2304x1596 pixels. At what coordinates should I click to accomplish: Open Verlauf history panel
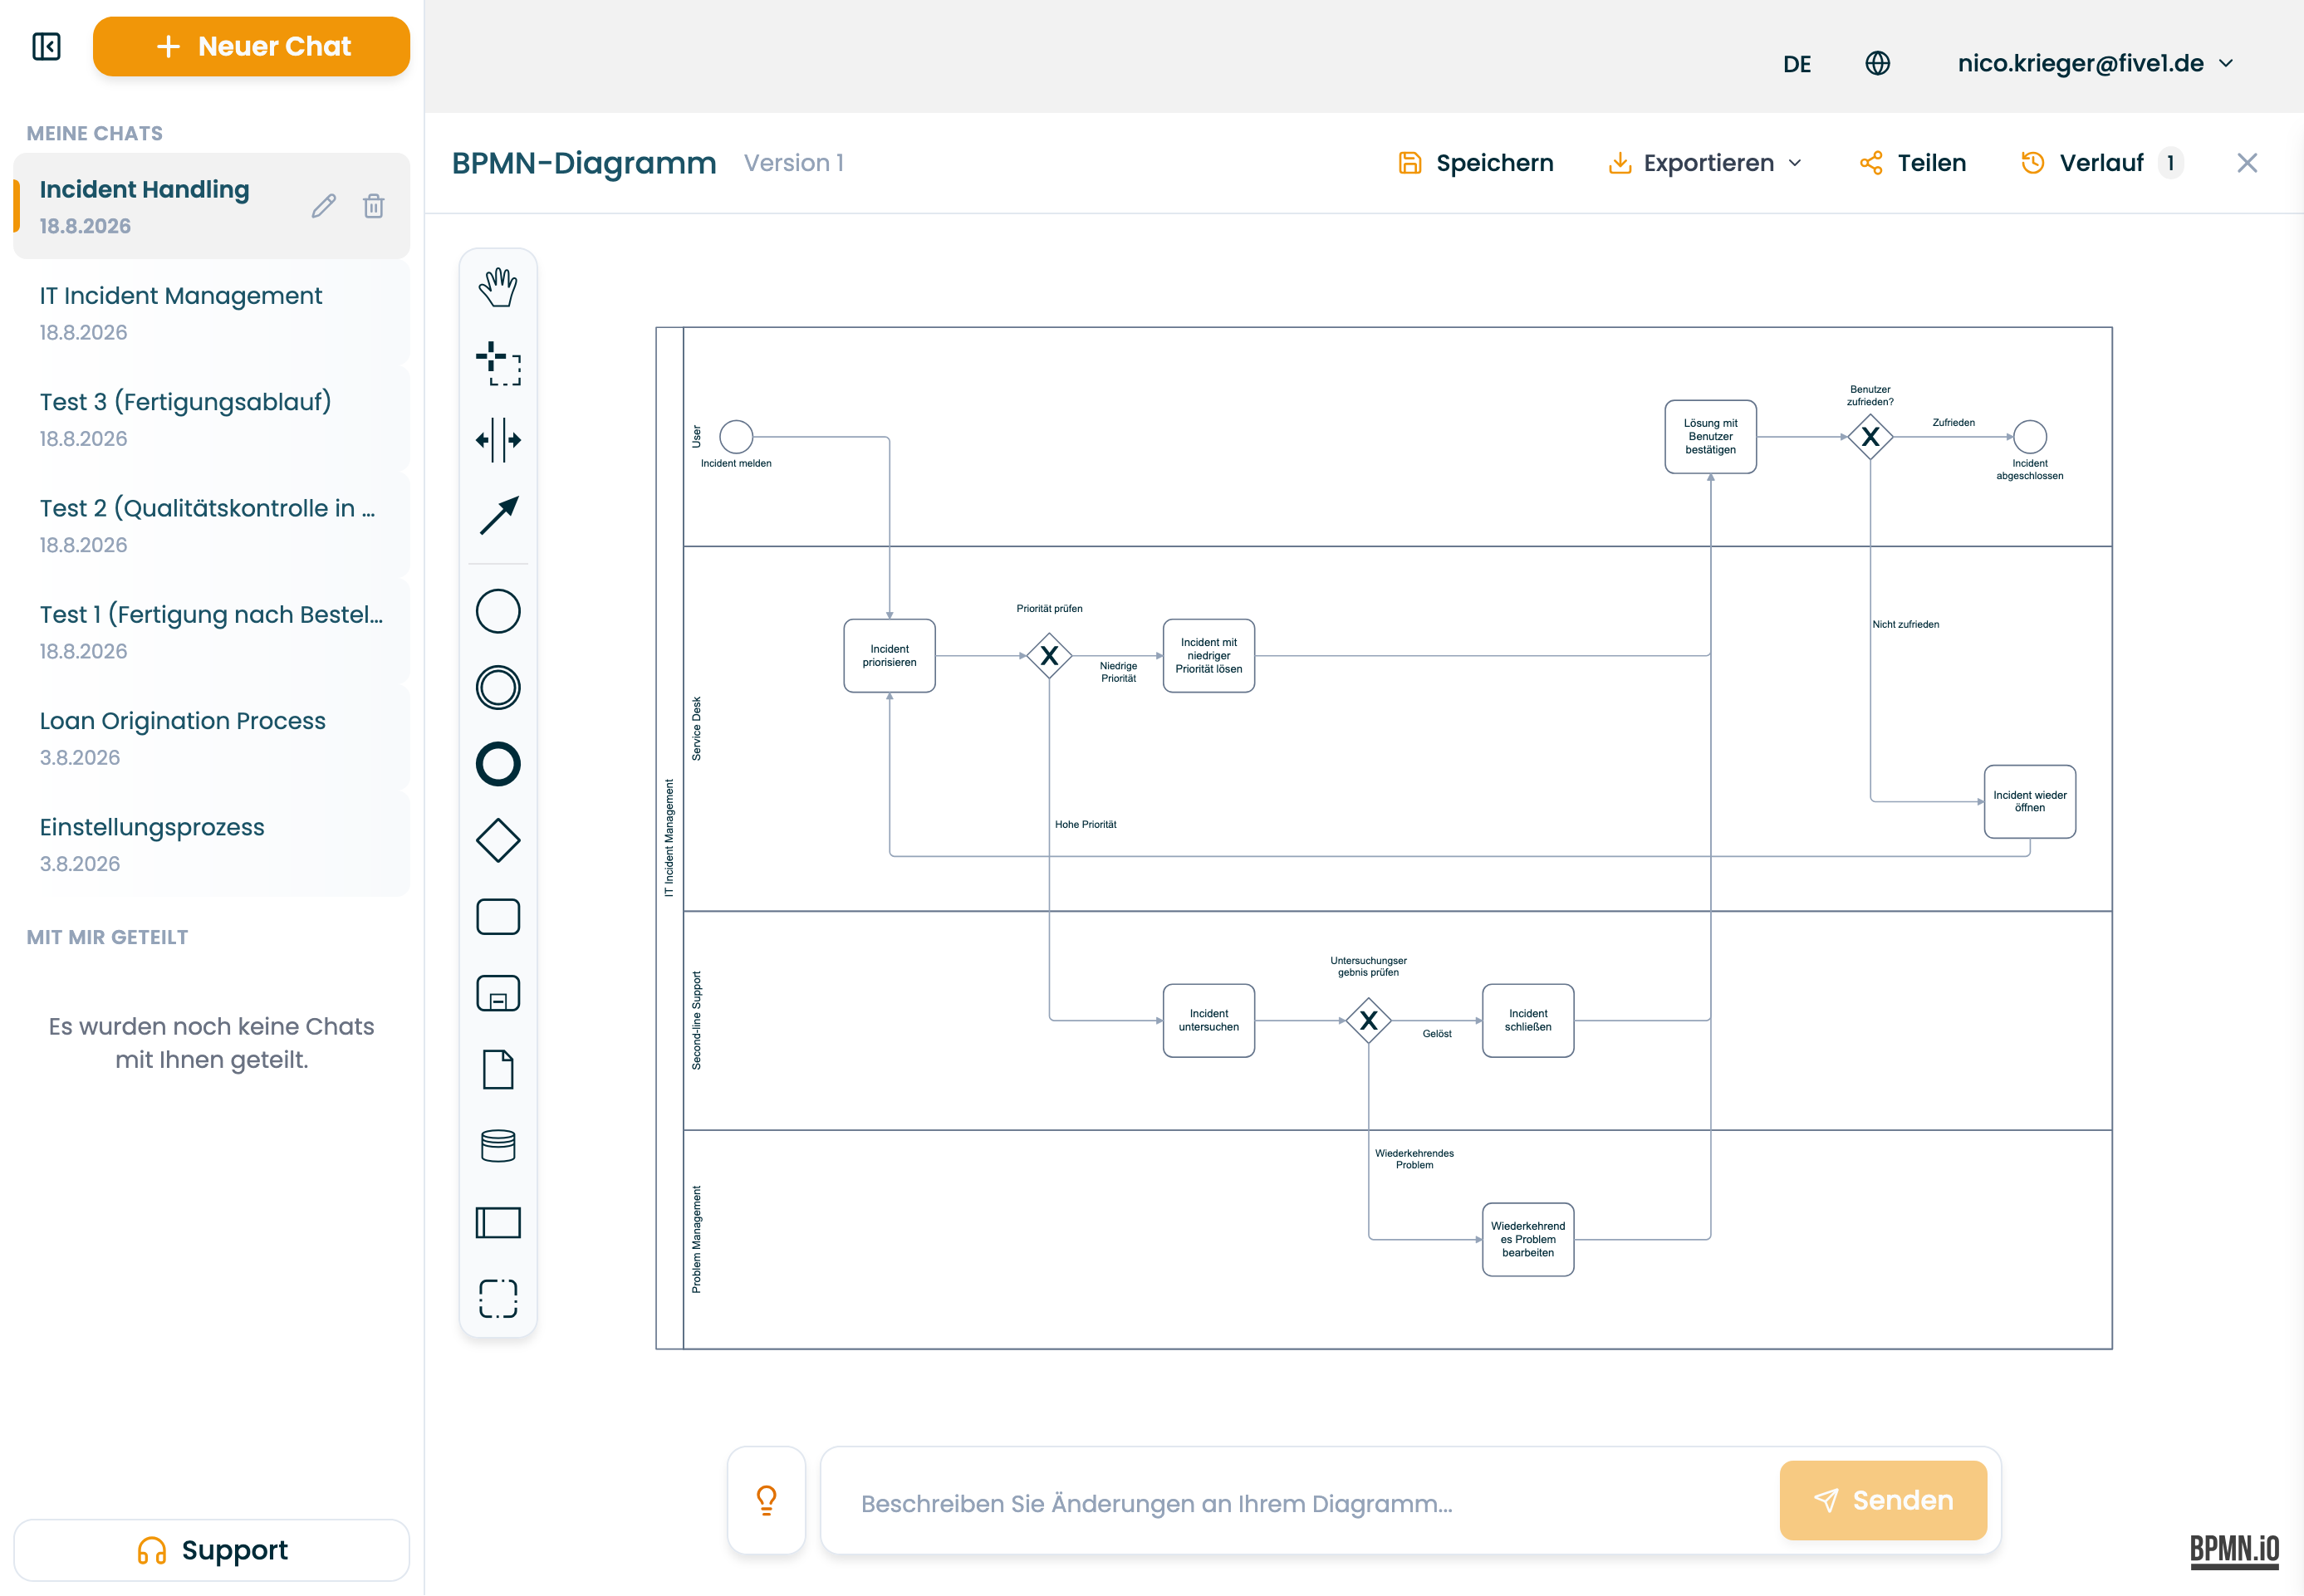[2101, 163]
